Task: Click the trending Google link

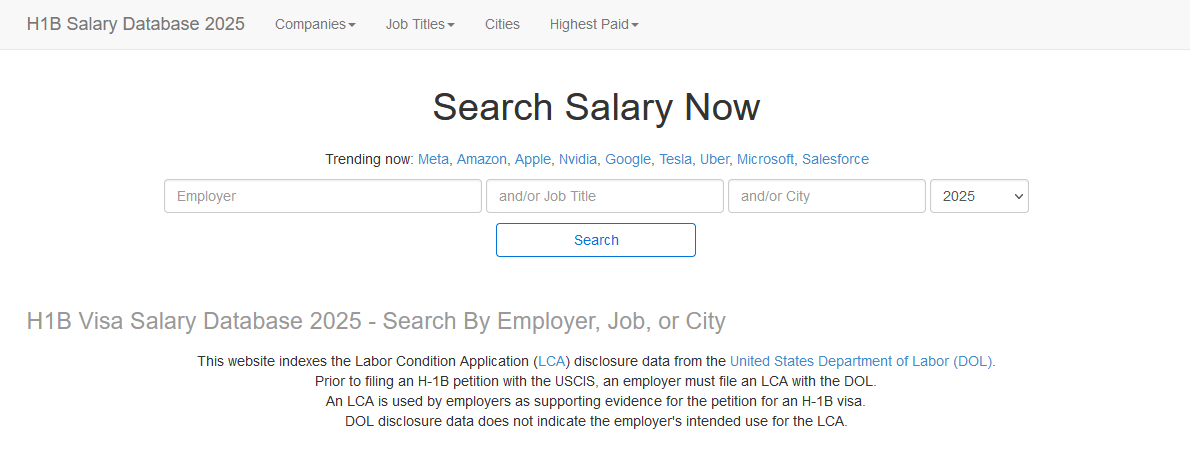Action: click(627, 159)
